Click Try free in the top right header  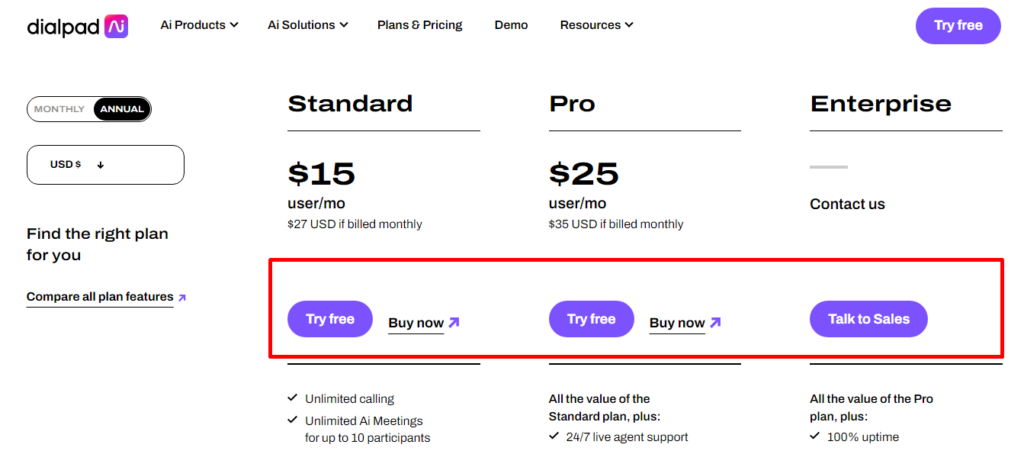(x=958, y=25)
